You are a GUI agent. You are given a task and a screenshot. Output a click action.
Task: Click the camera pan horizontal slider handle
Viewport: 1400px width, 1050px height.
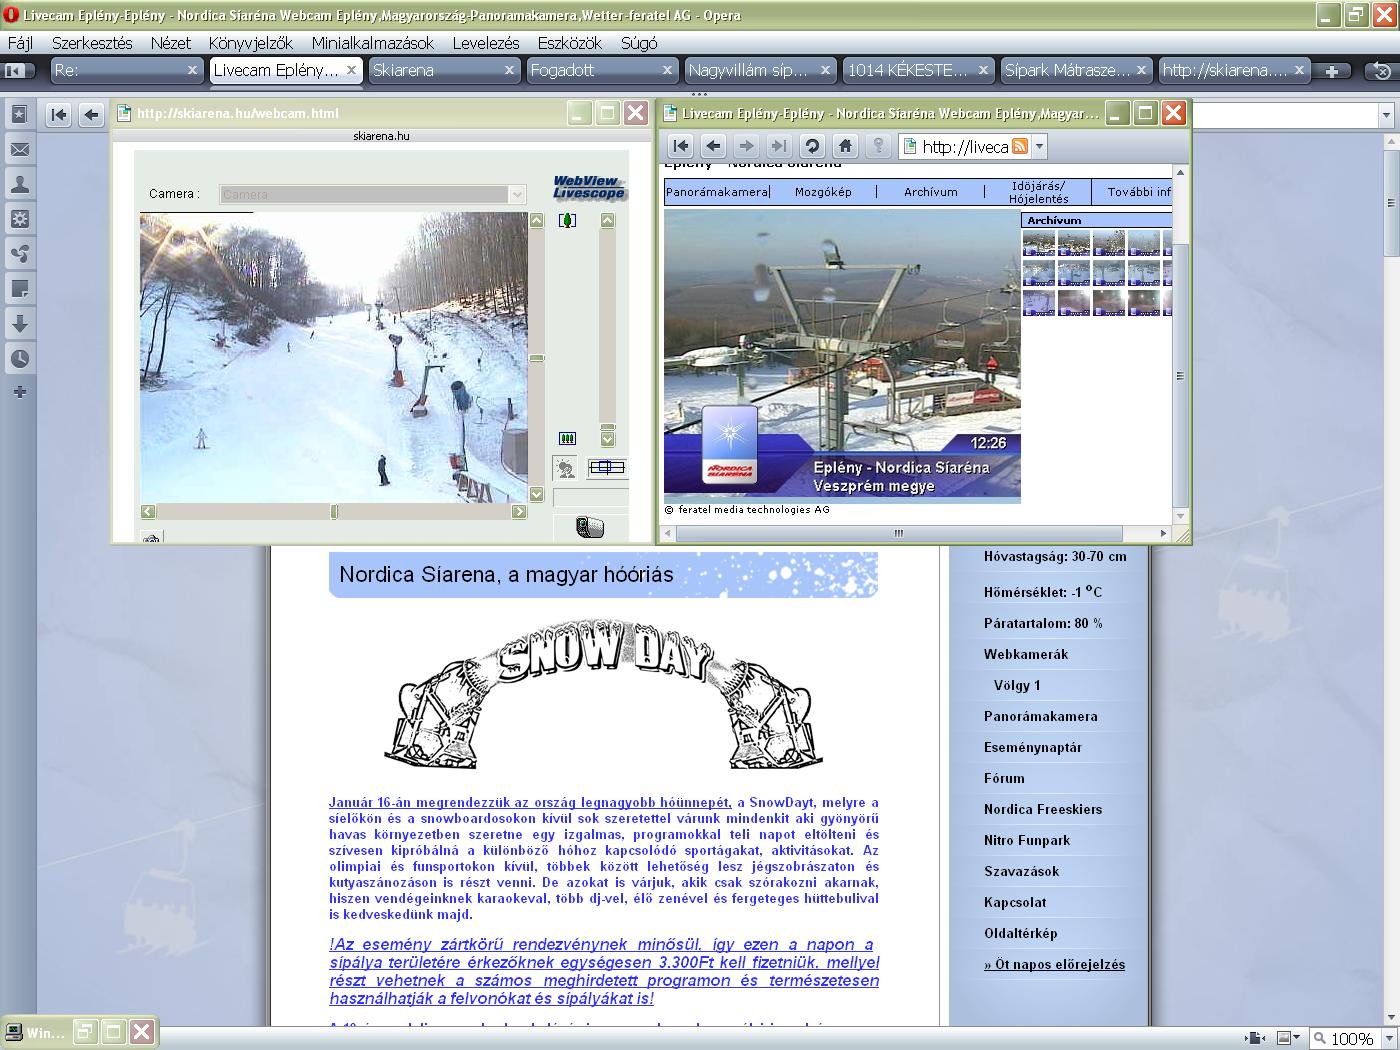(334, 512)
